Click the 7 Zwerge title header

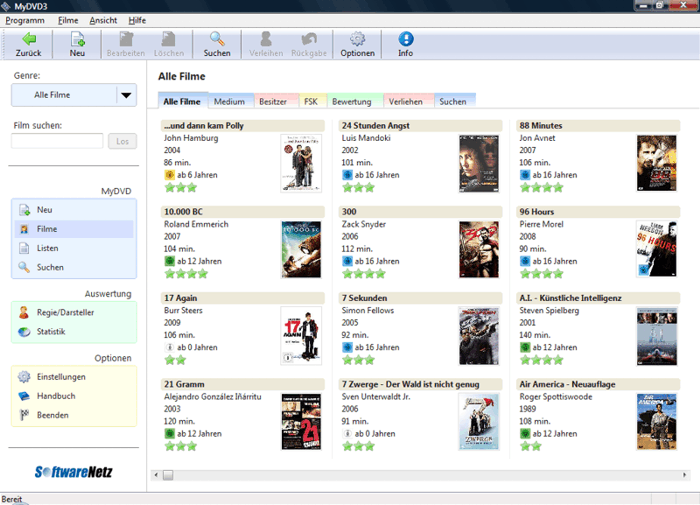(421, 384)
